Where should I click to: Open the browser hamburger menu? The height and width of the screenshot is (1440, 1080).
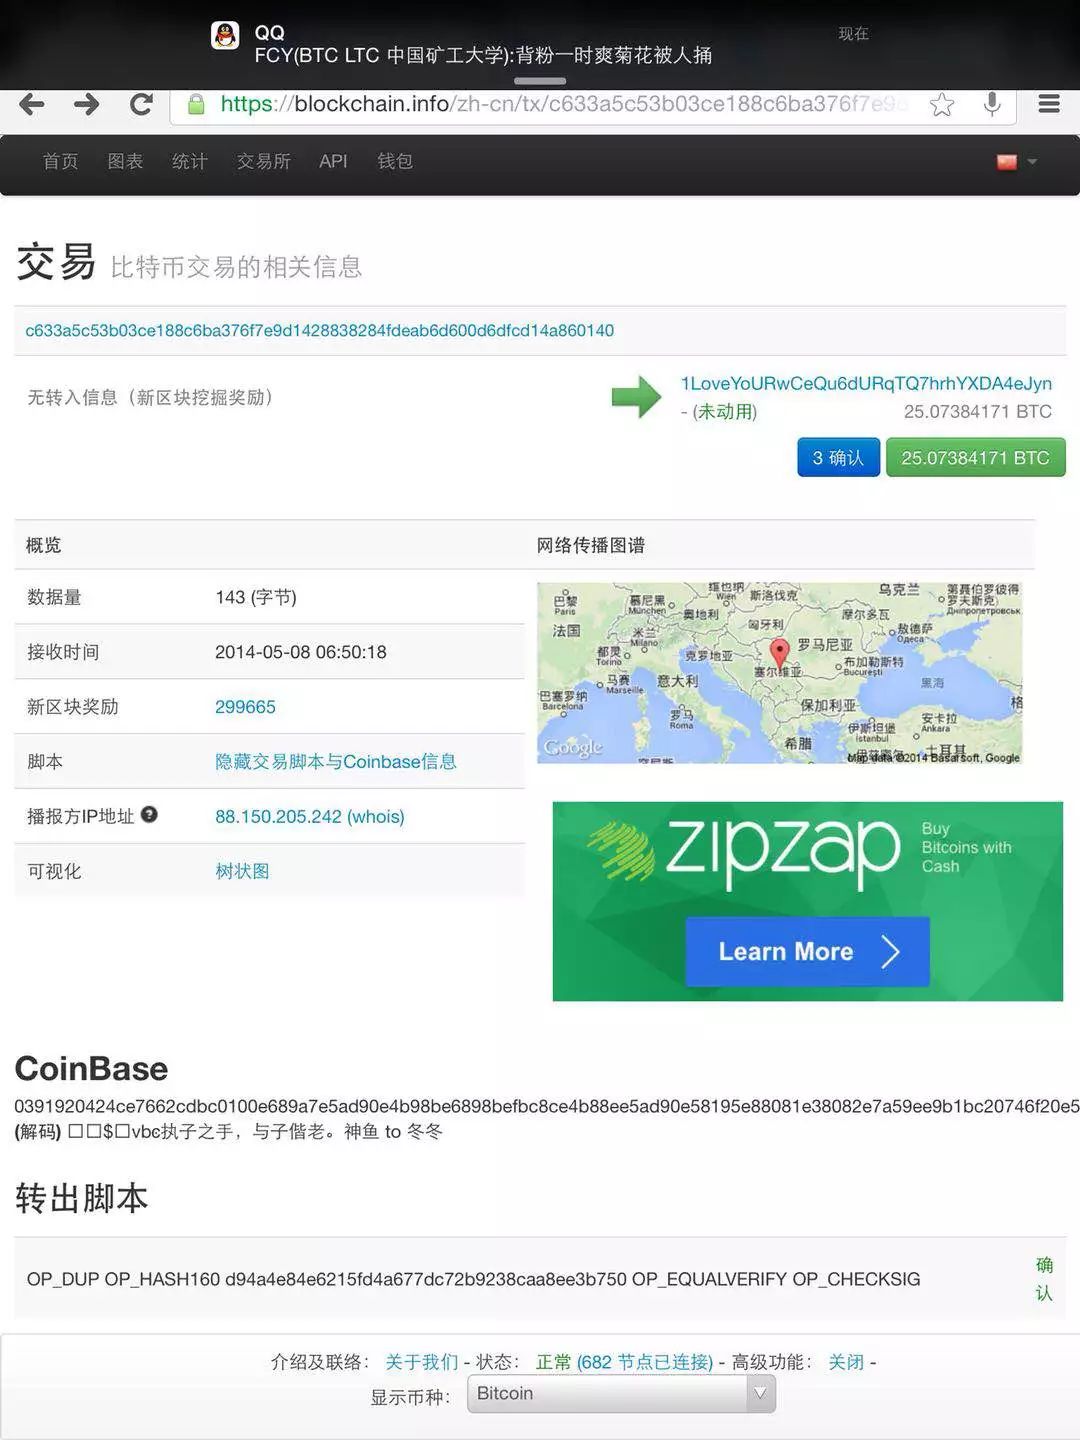tap(1049, 104)
